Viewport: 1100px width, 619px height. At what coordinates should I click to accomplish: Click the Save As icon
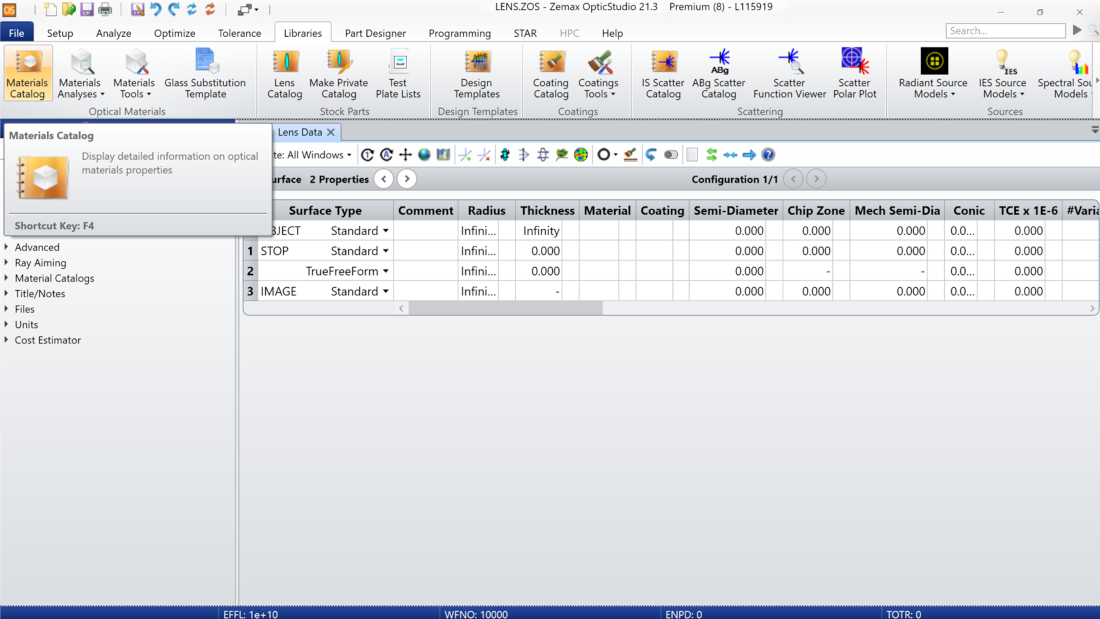coord(138,10)
